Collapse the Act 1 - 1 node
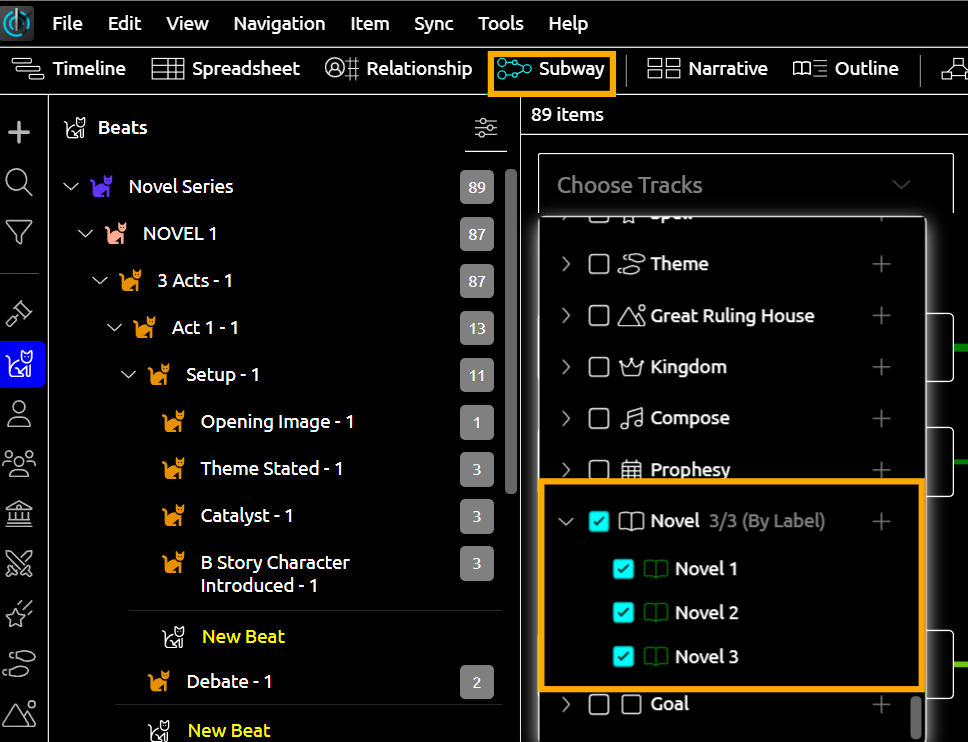This screenshot has height=742, width=968. click(114, 327)
